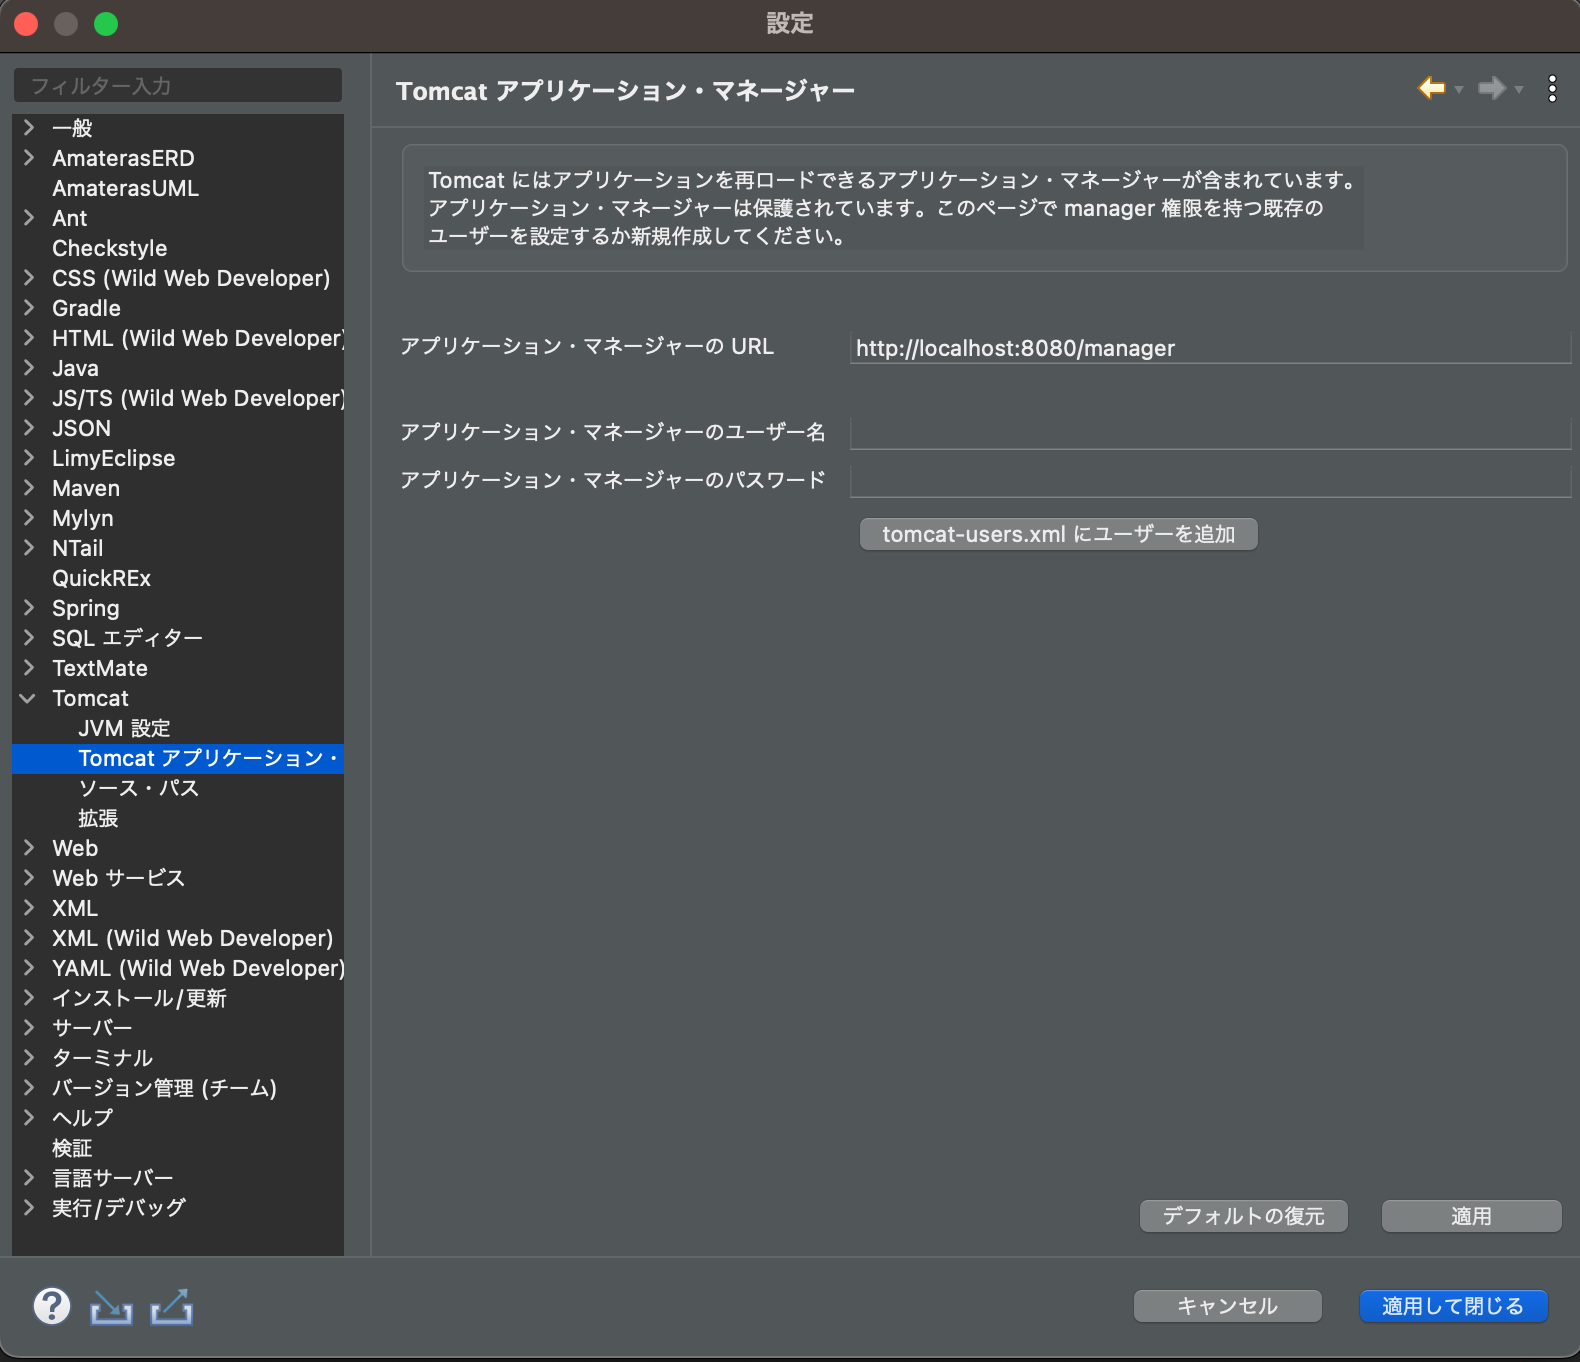Click the application manager URL field
This screenshot has width=1580, height=1362.
click(x=1210, y=348)
